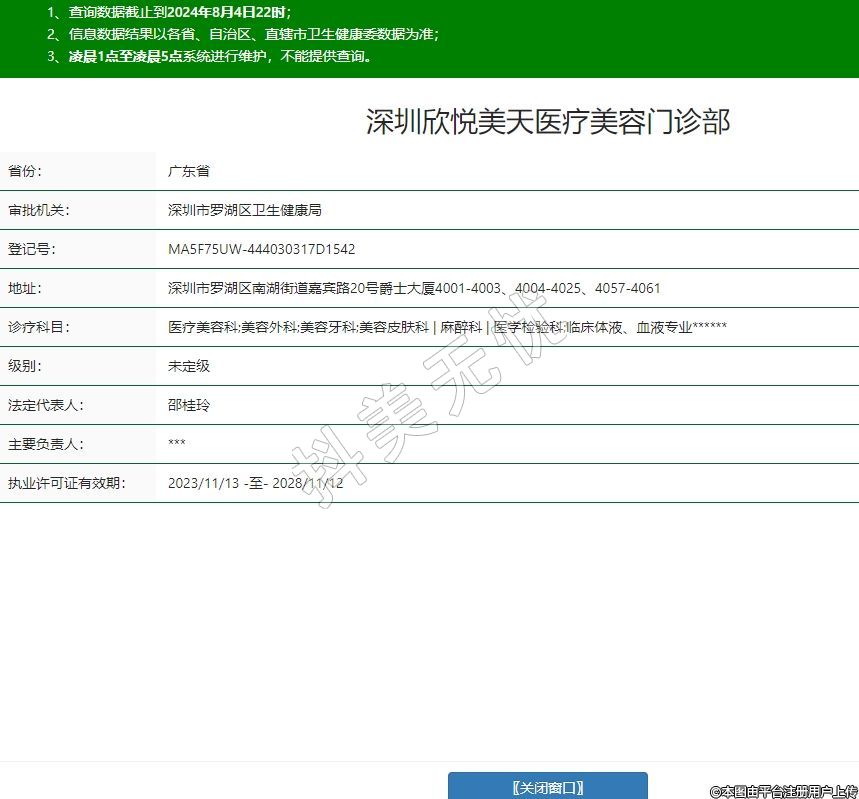Click the 关闭窗口 button
Image resolution: width=859 pixels, height=799 pixels.
[x=547, y=787]
